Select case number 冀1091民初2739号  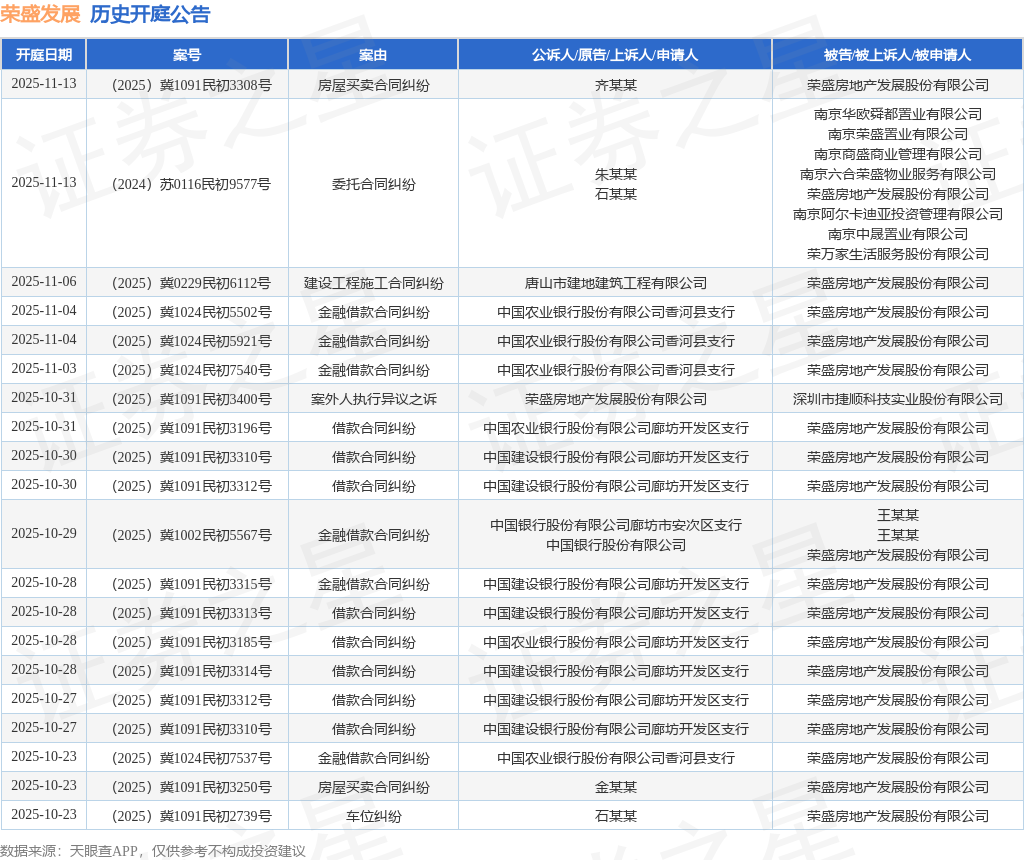click(x=191, y=816)
